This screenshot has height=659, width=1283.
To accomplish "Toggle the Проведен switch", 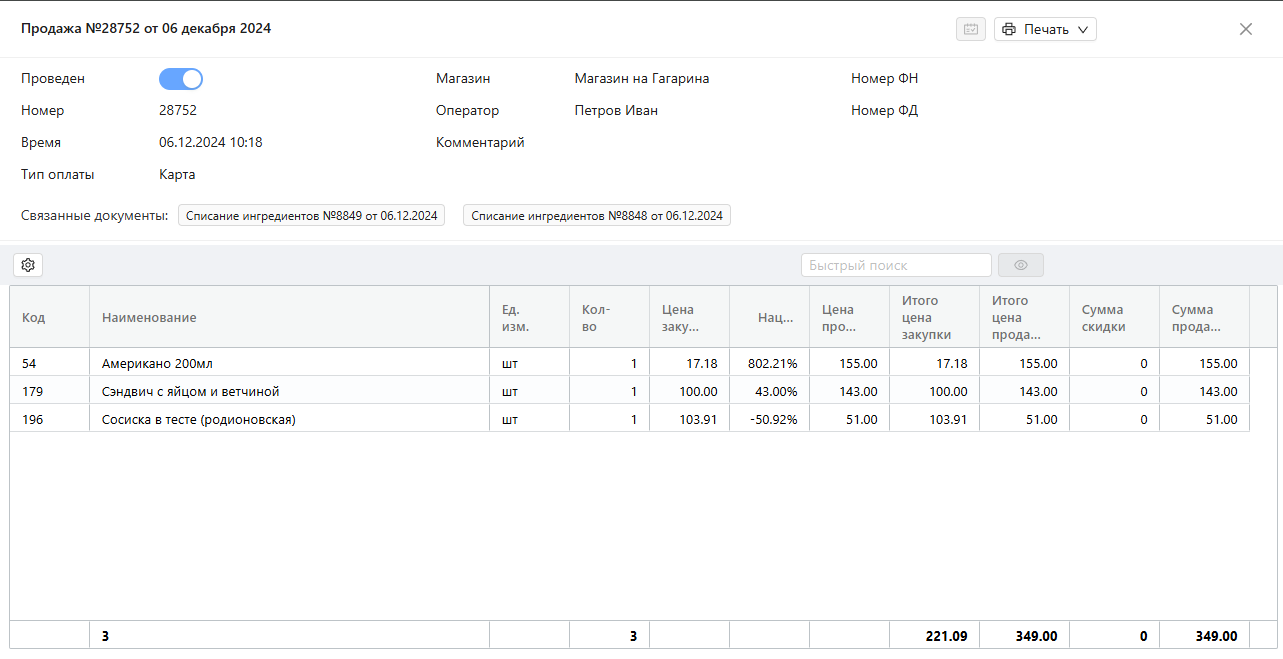I will (181, 79).
